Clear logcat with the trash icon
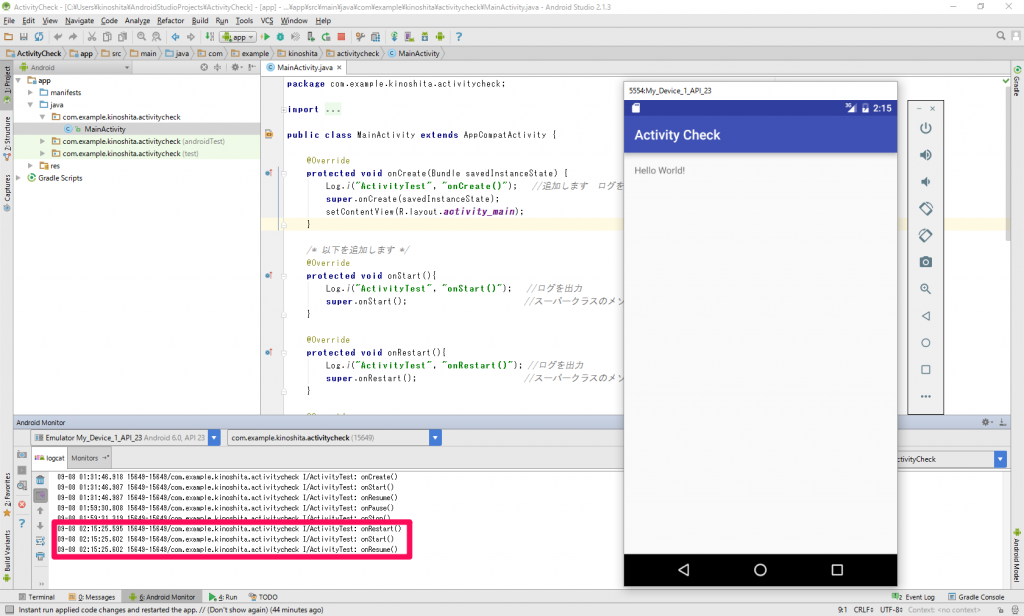 pyautogui.click(x=40, y=480)
